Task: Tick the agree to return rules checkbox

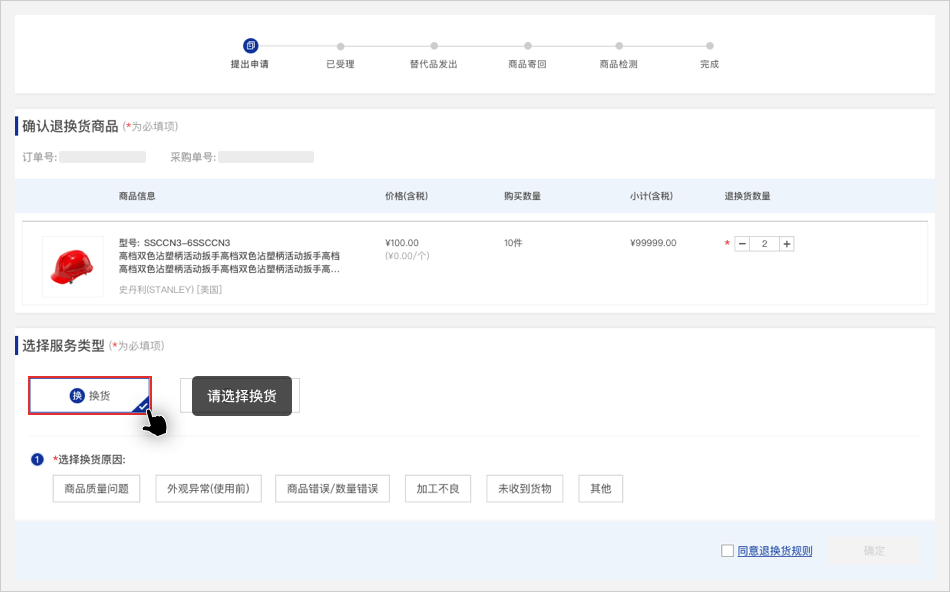Action: 727,551
